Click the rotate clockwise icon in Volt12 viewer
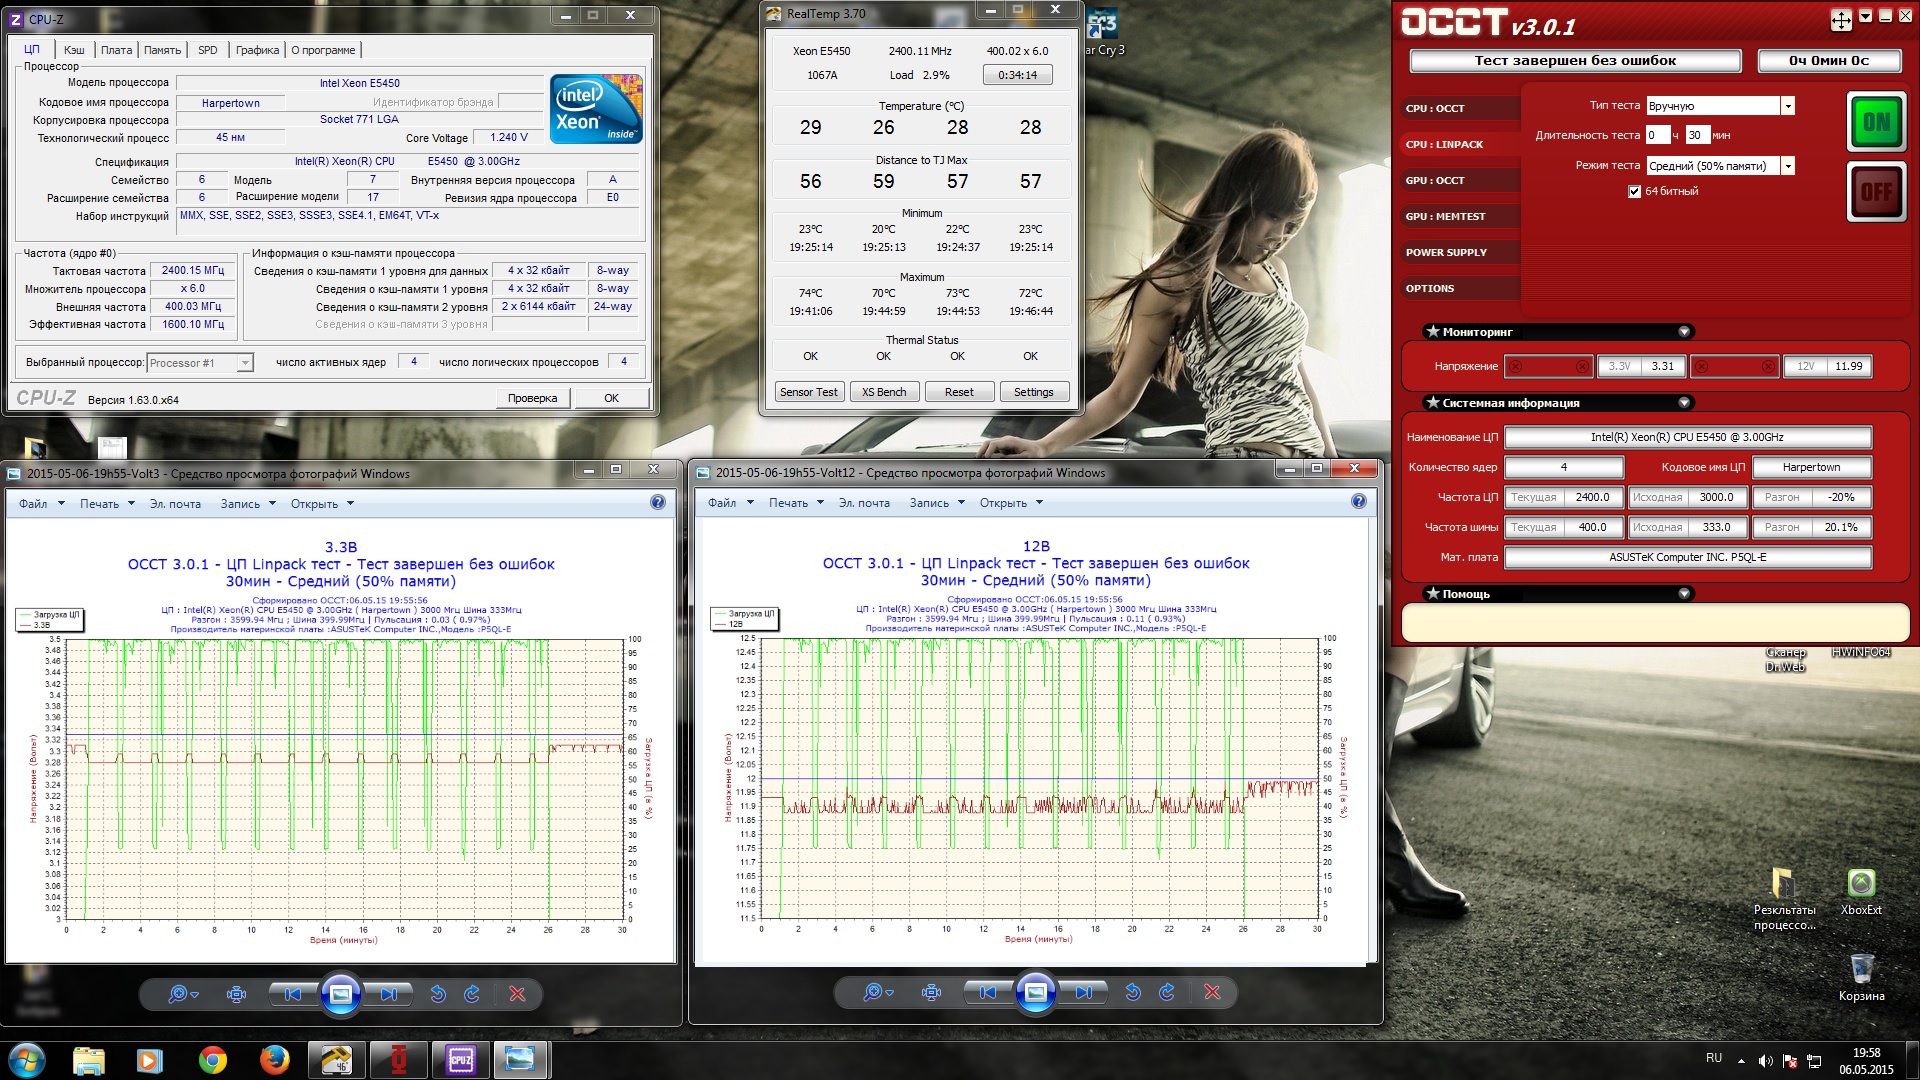Viewport: 1920px width, 1080px height. point(1167,992)
